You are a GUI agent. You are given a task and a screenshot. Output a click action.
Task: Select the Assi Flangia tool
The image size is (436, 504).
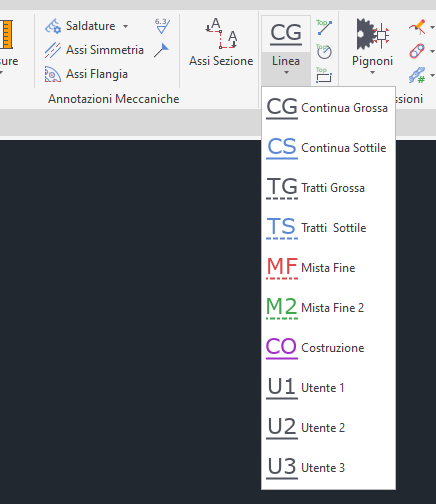click(x=86, y=74)
